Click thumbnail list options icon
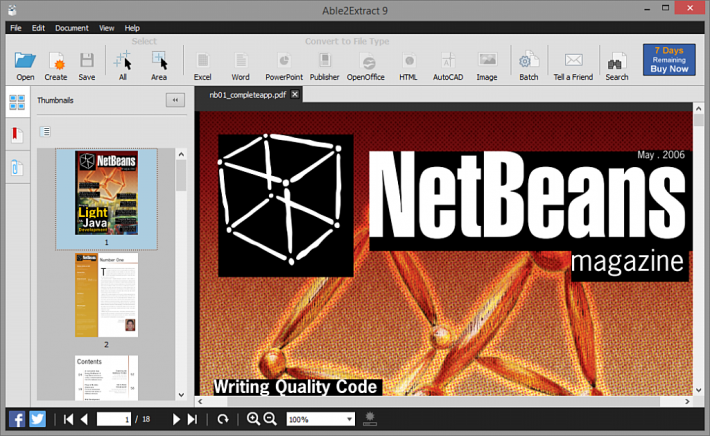Screen dimensions: 710x436 45,132
